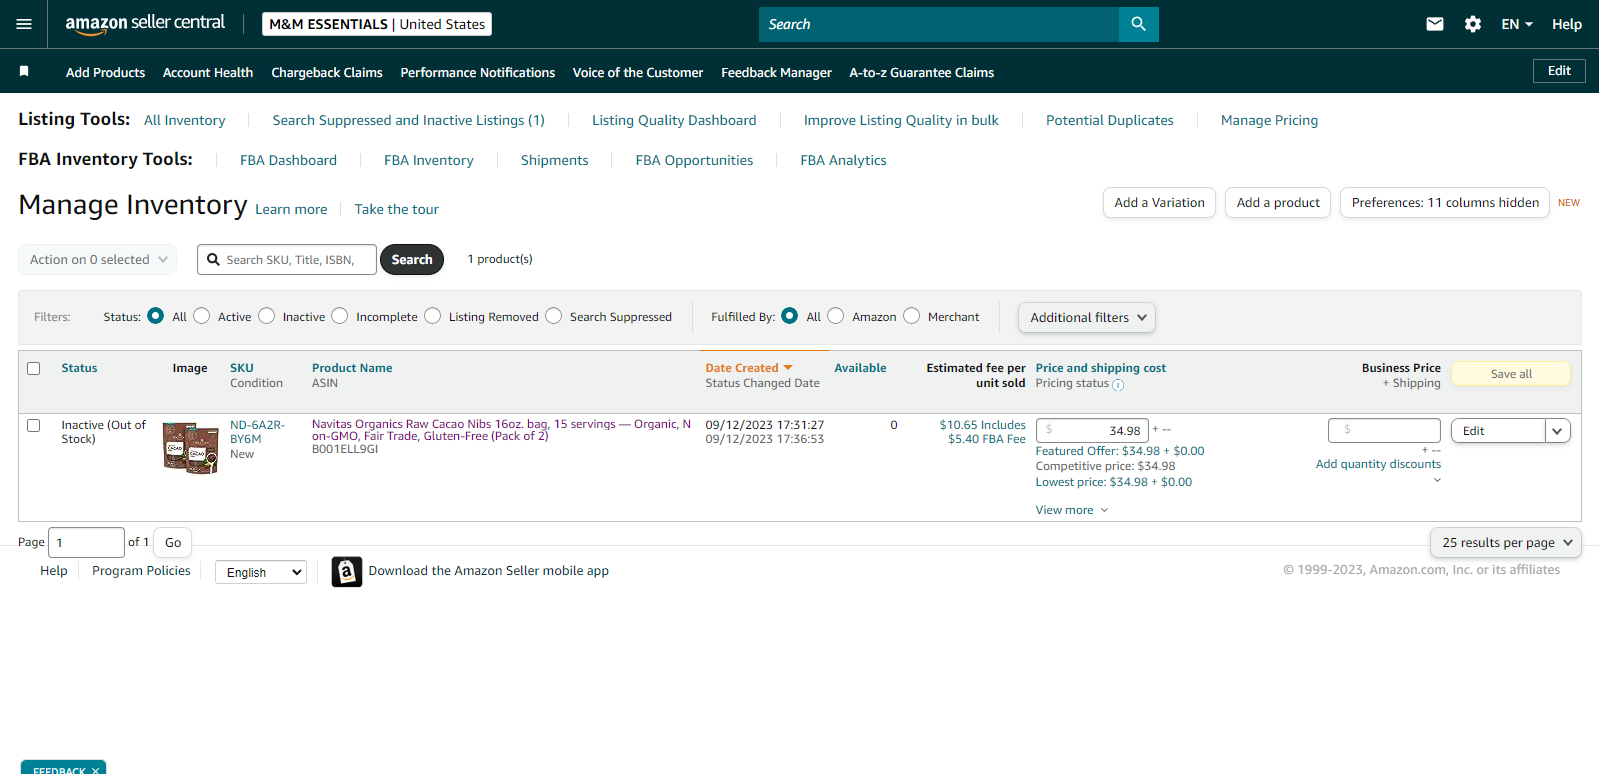Open Add Products menu item
Image resolution: width=1599 pixels, height=774 pixels.
(x=105, y=72)
